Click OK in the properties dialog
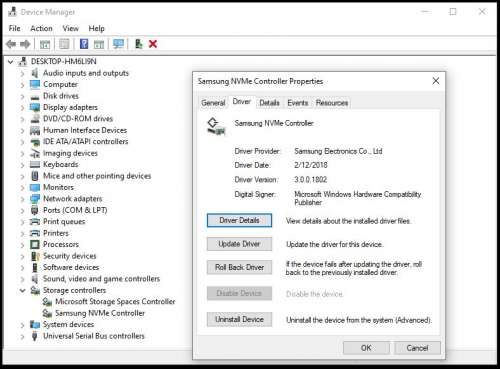Image resolution: width=500 pixels, height=369 pixels. (366, 348)
